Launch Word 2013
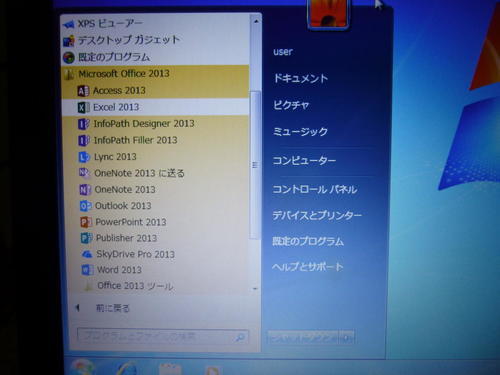The height and width of the screenshot is (375, 500). click(x=155, y=270)
